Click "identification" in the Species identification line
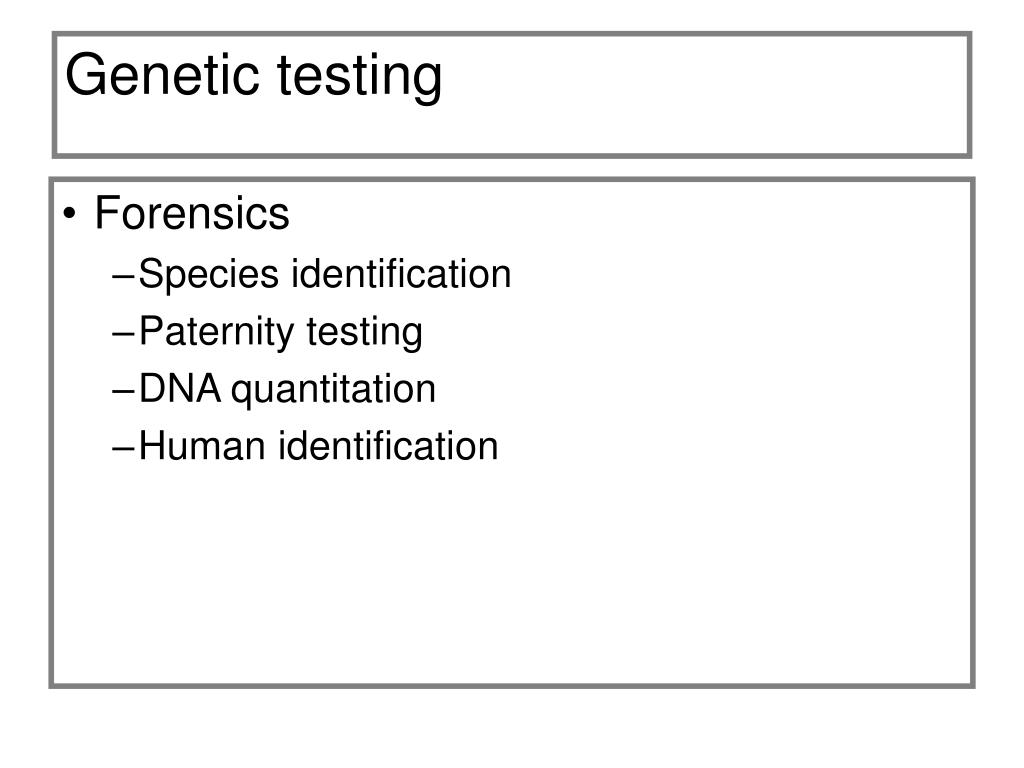This screenshot has width=1024, height=768. click(x=401, y=273)
